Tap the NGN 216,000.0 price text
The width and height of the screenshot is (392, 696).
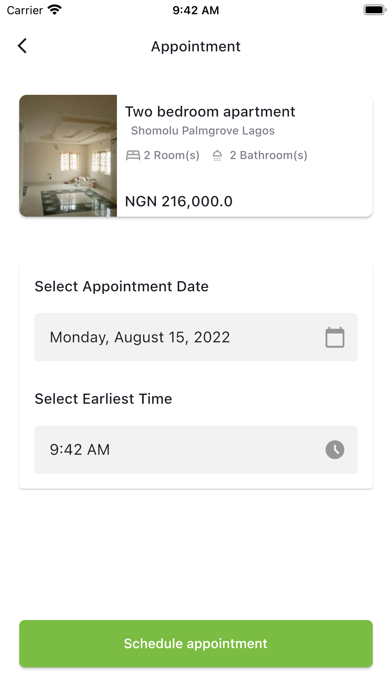pos(178,202)
